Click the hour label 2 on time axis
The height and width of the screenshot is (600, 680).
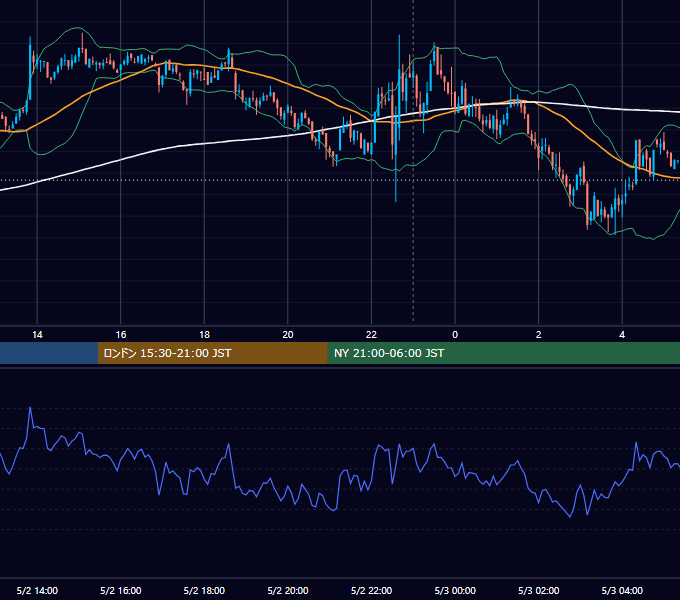[539, 335]
